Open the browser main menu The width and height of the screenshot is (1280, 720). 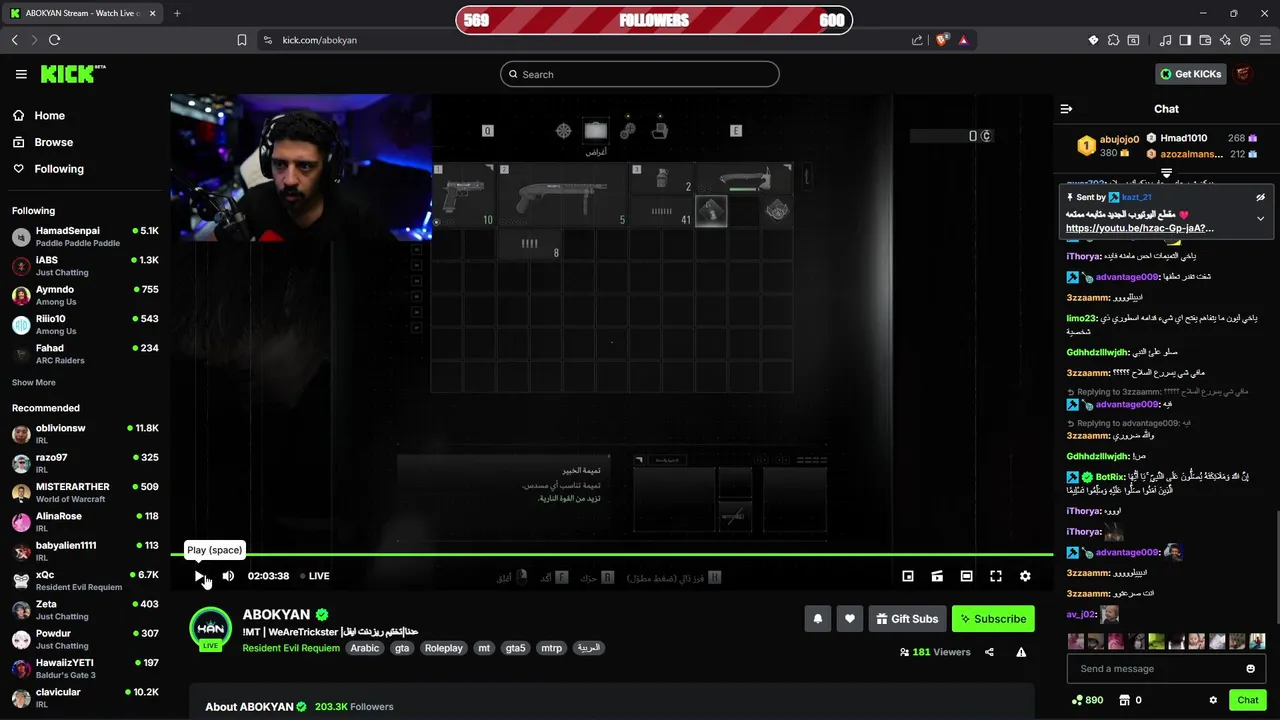[1265, 40]
